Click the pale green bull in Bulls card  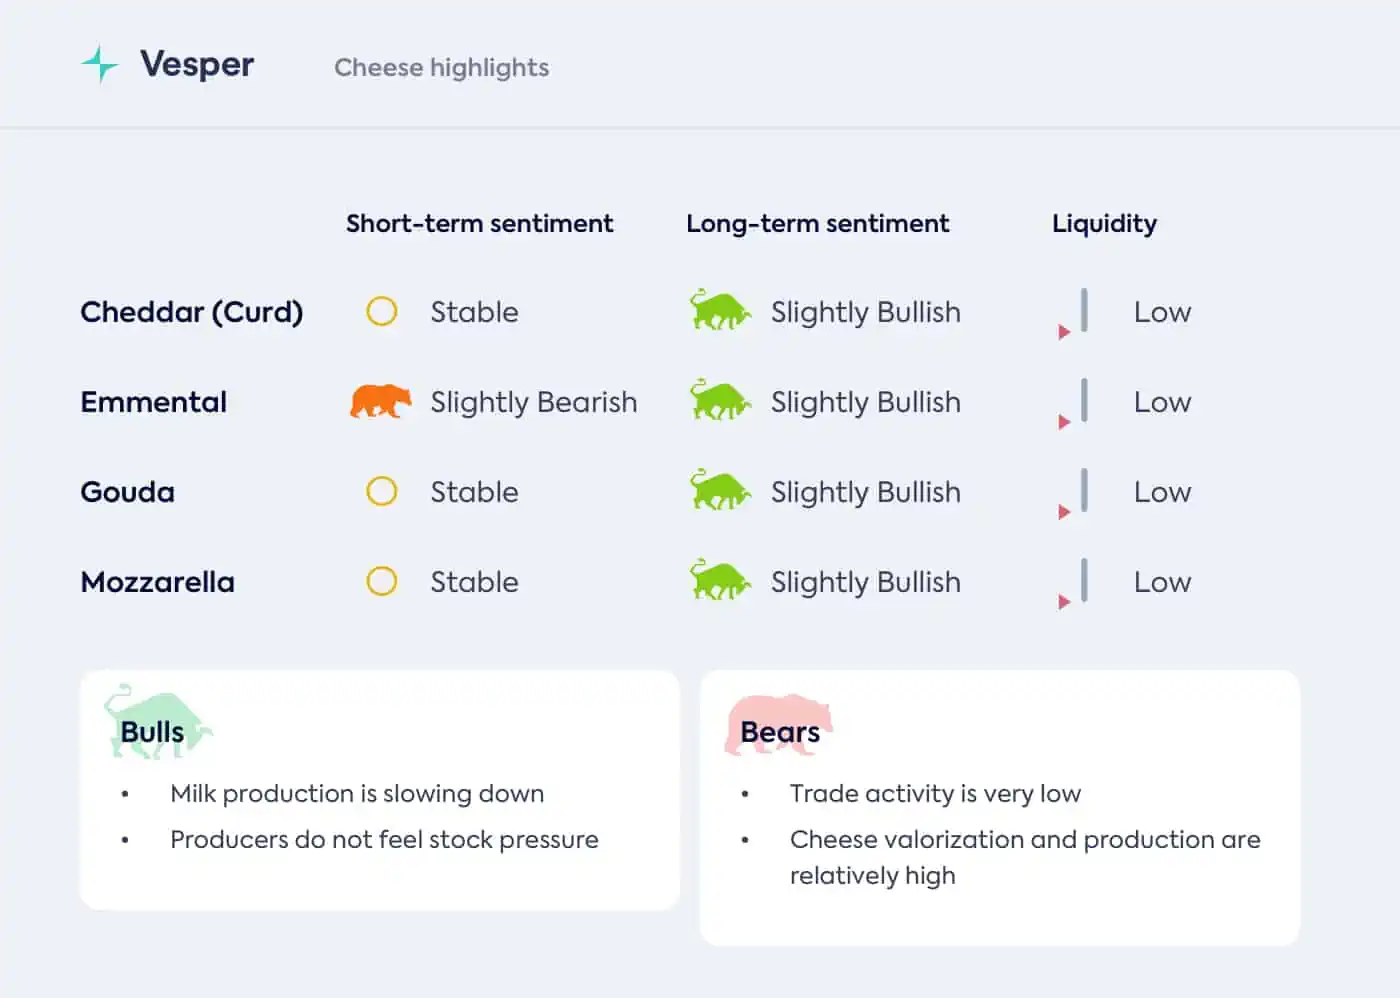pyautogui.click(x=158, y=722)
